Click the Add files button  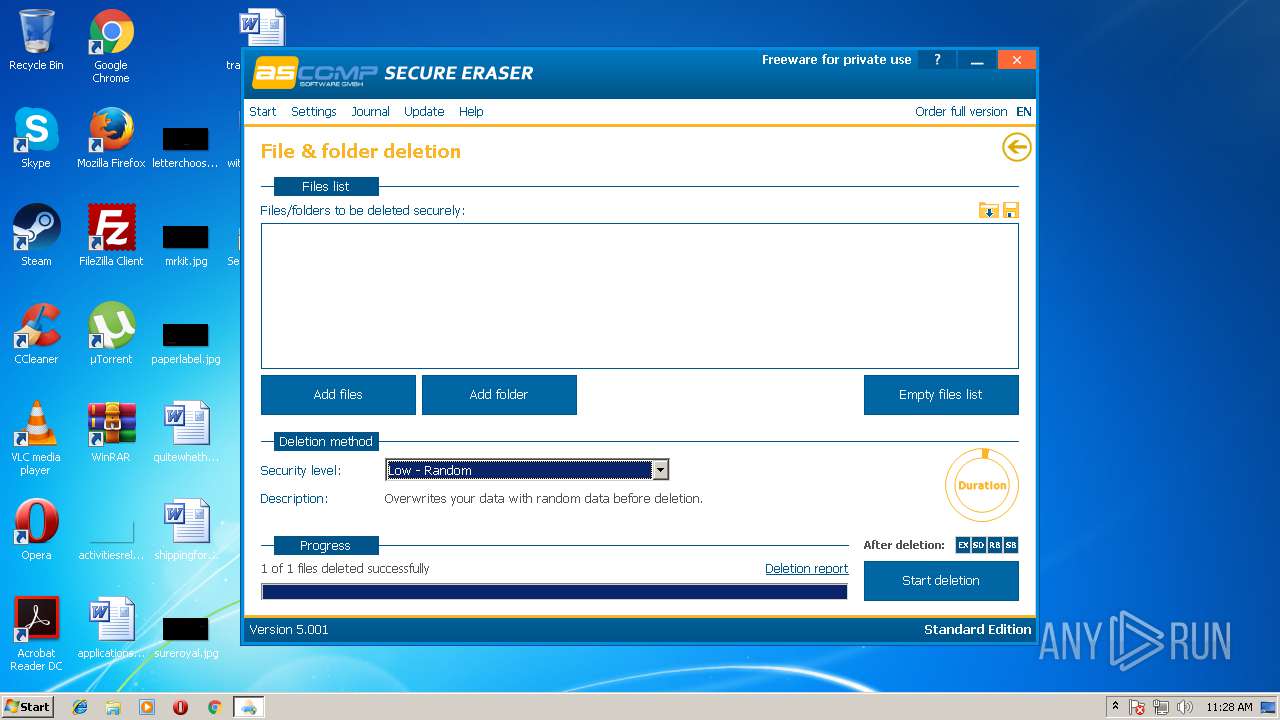(x=338, y=395)
